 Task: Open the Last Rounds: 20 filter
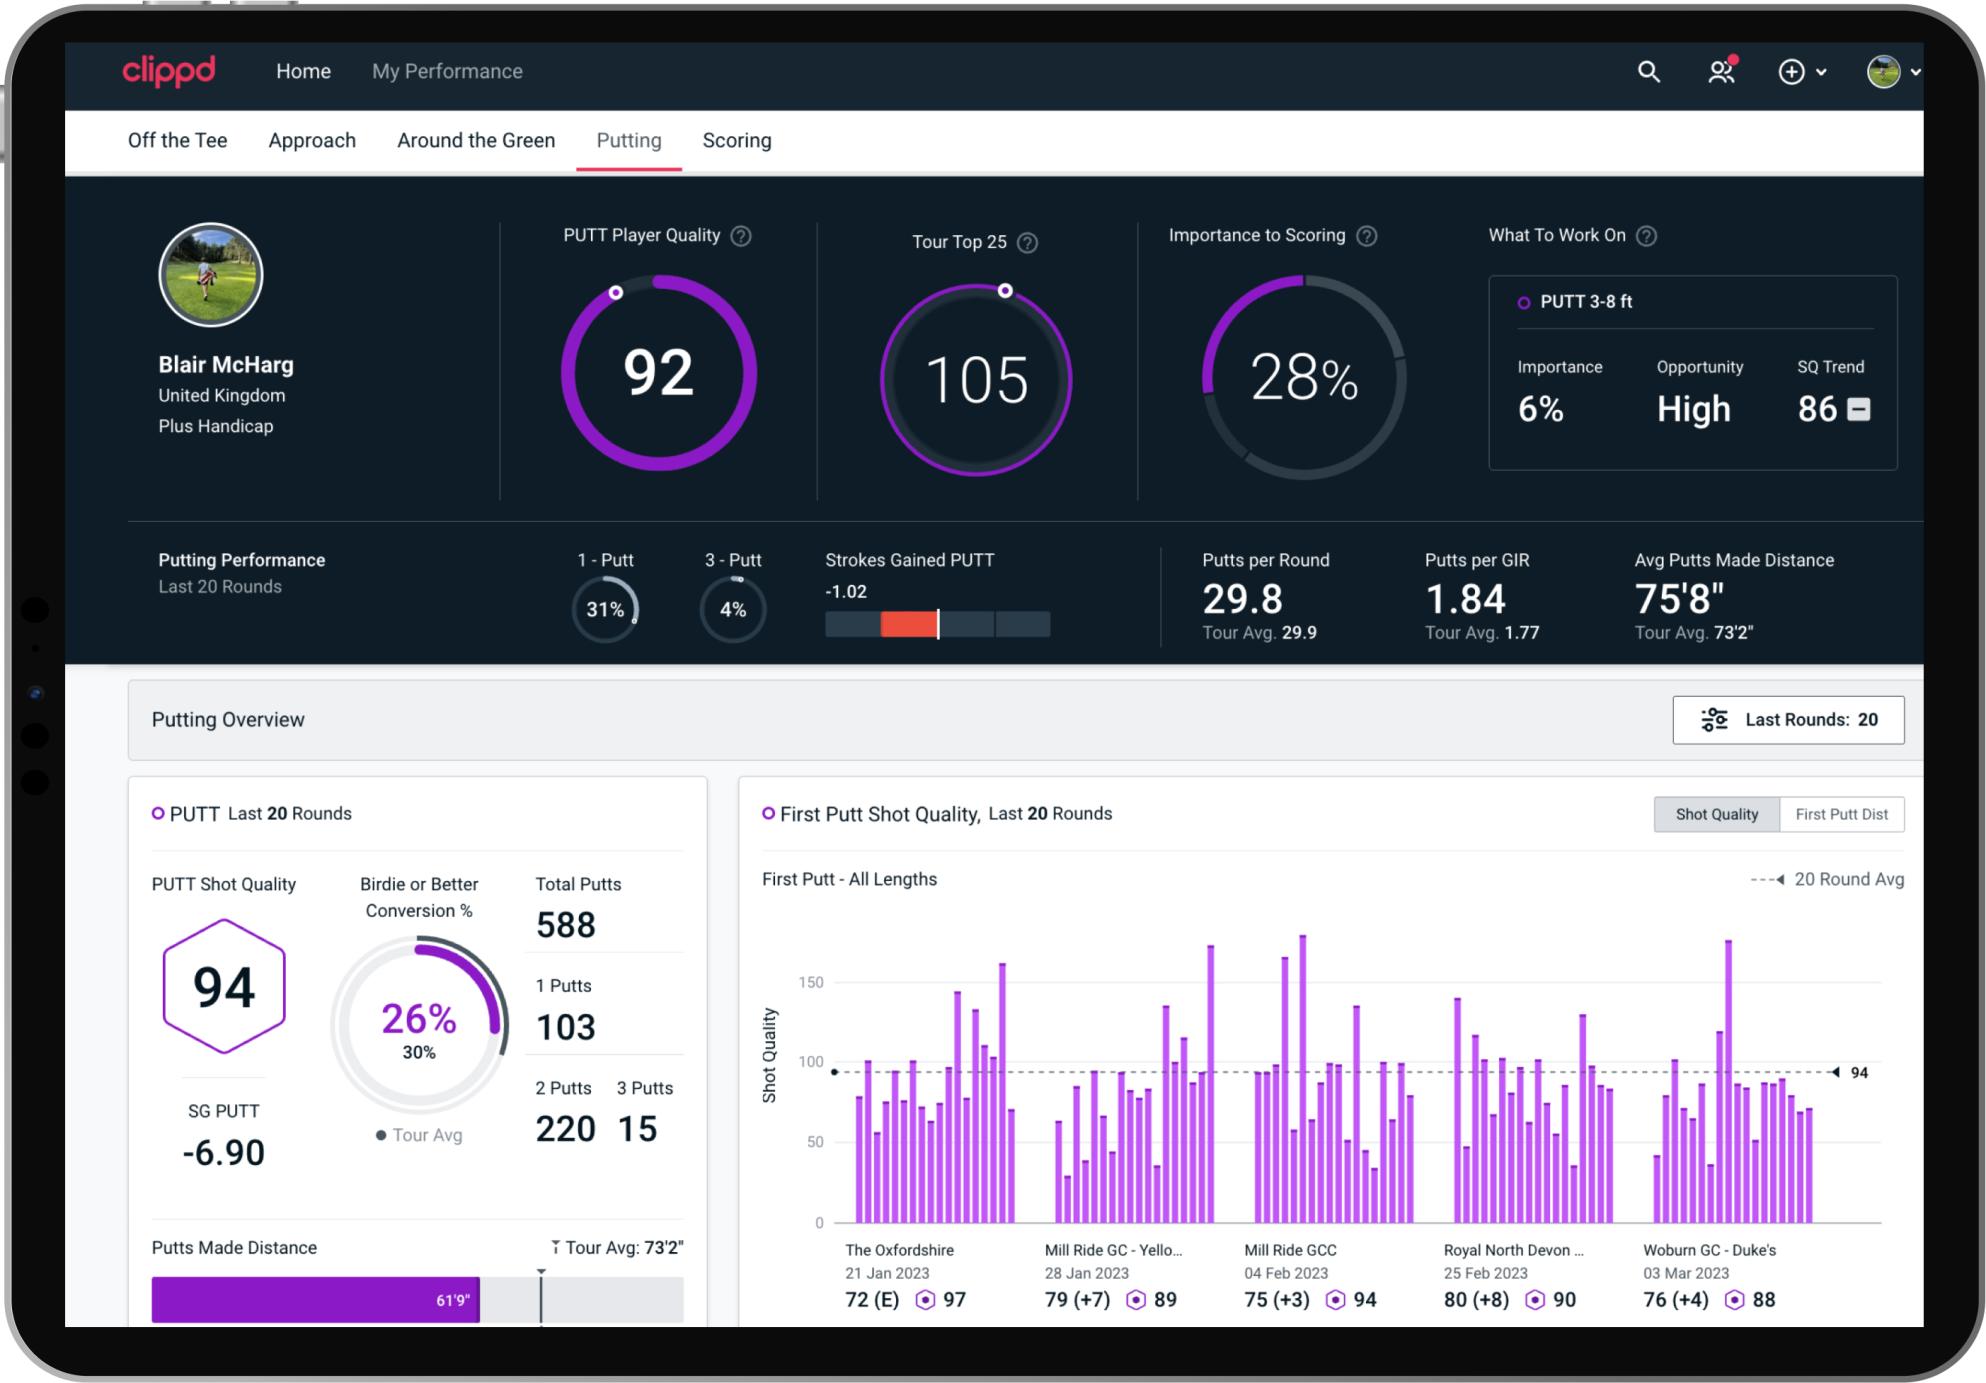pos(1787,720)
